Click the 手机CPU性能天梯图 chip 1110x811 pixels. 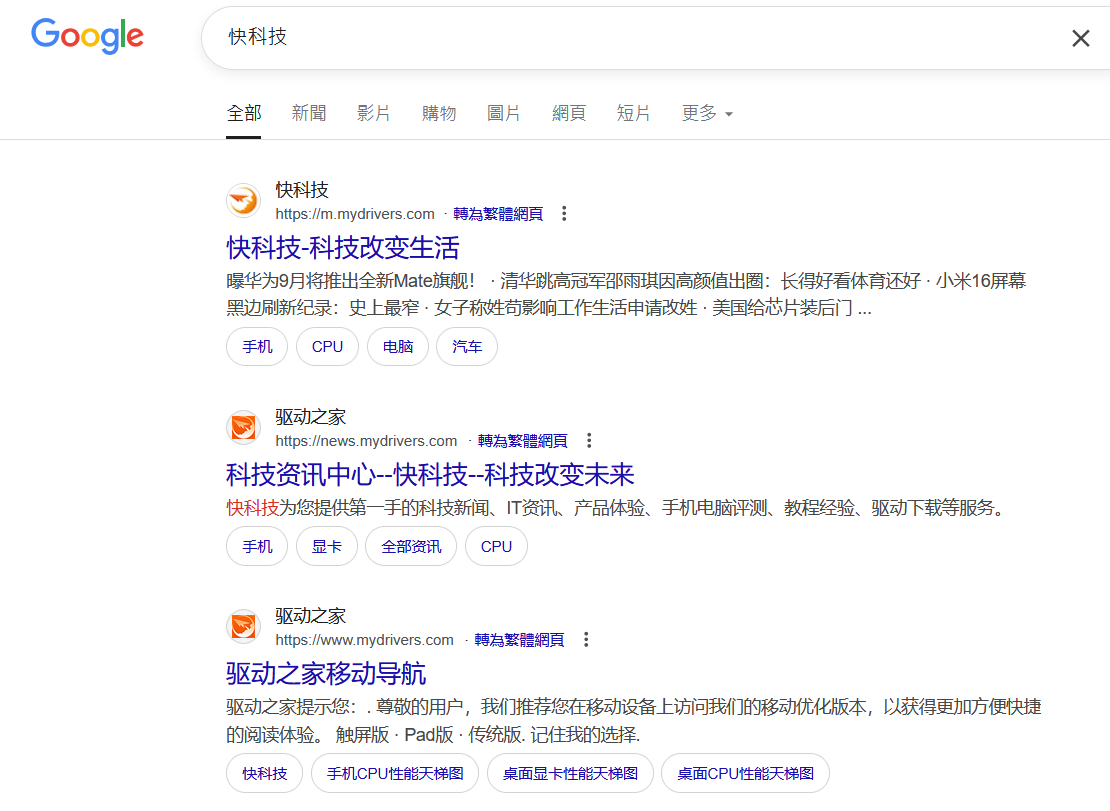coord(395,773)
